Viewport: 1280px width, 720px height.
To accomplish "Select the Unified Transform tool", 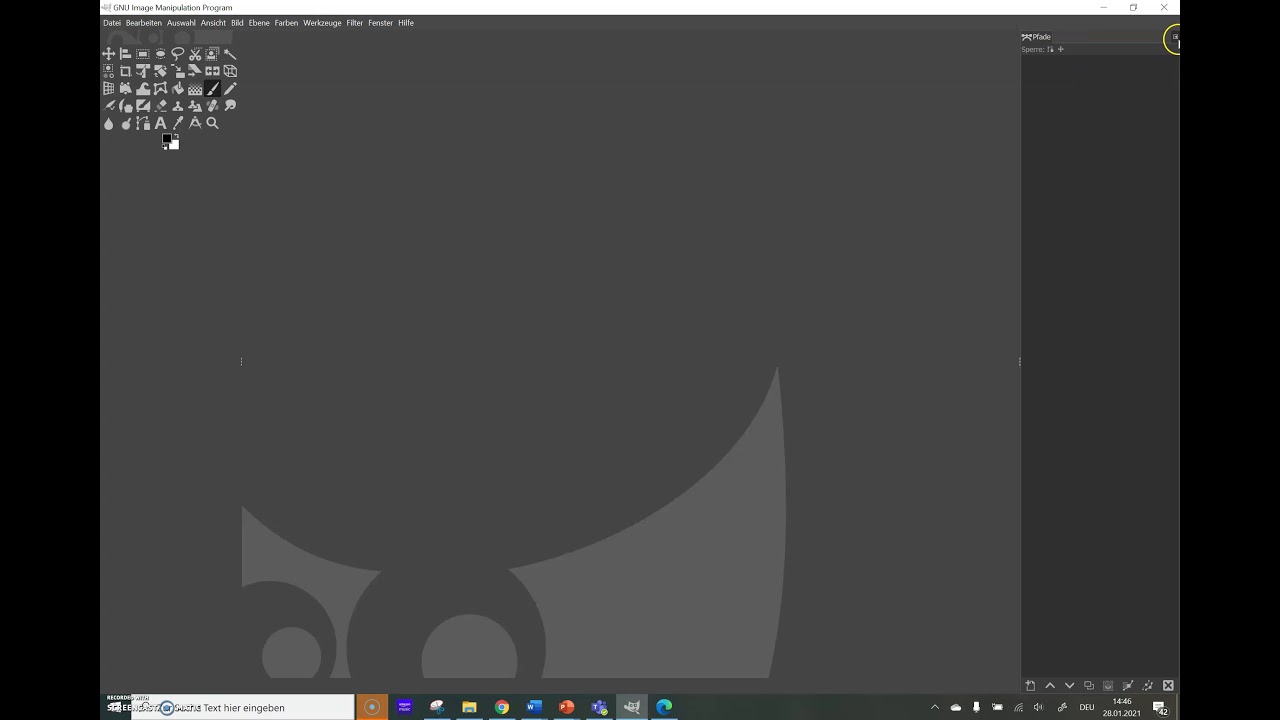I will pyautogui.click(x=143, y=71).
